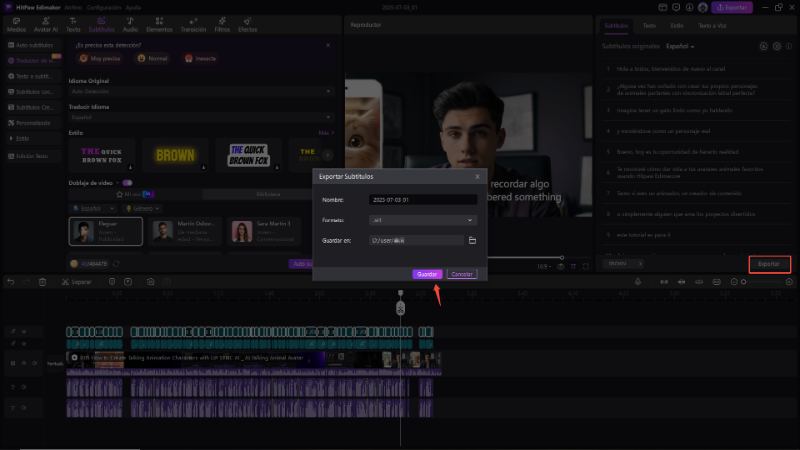The image size is (800, 450).
Task: Select the Sara Martin voice card
Action: (262, 231)
